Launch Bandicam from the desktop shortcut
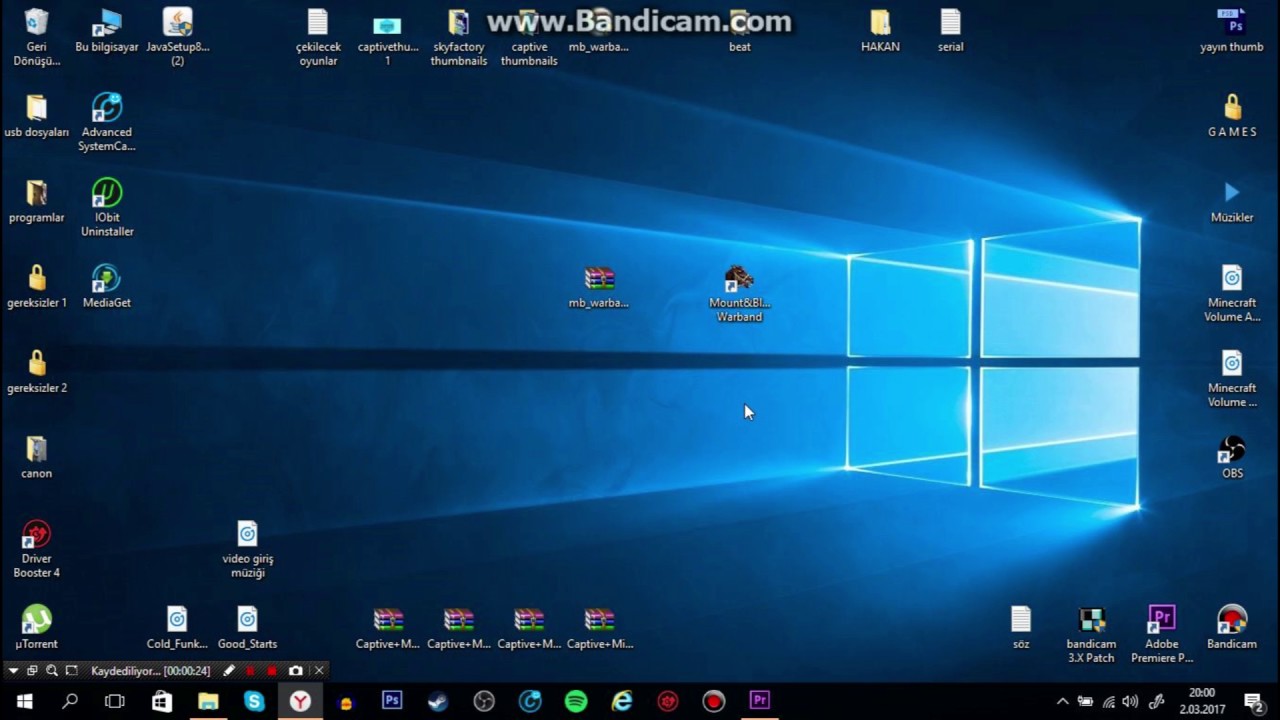 [1232, 628]
